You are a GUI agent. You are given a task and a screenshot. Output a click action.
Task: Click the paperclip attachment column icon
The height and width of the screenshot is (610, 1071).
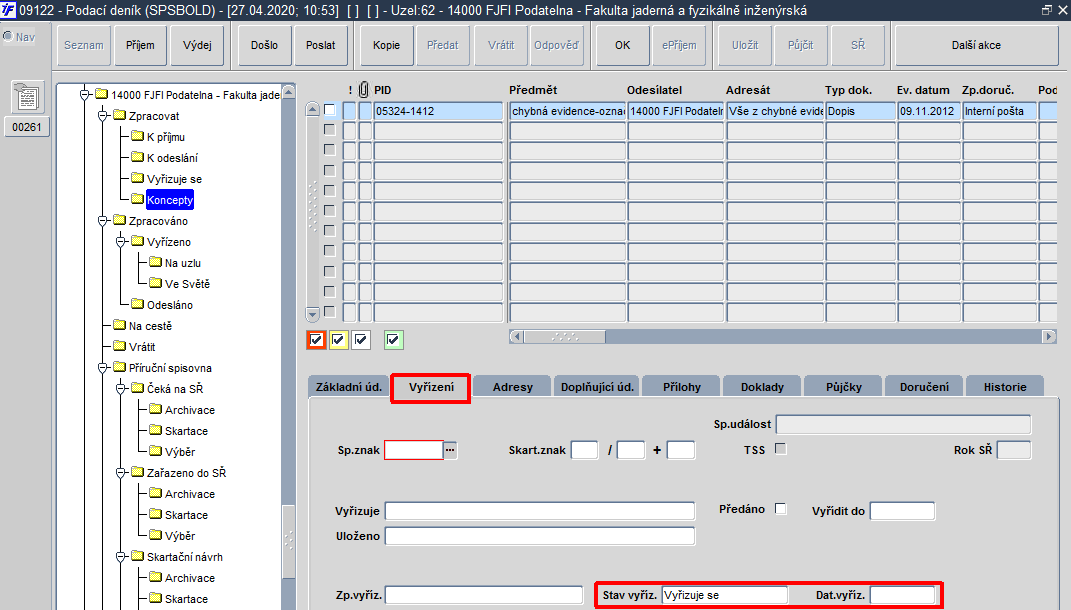pyautogui.click(x=364, y=89)
